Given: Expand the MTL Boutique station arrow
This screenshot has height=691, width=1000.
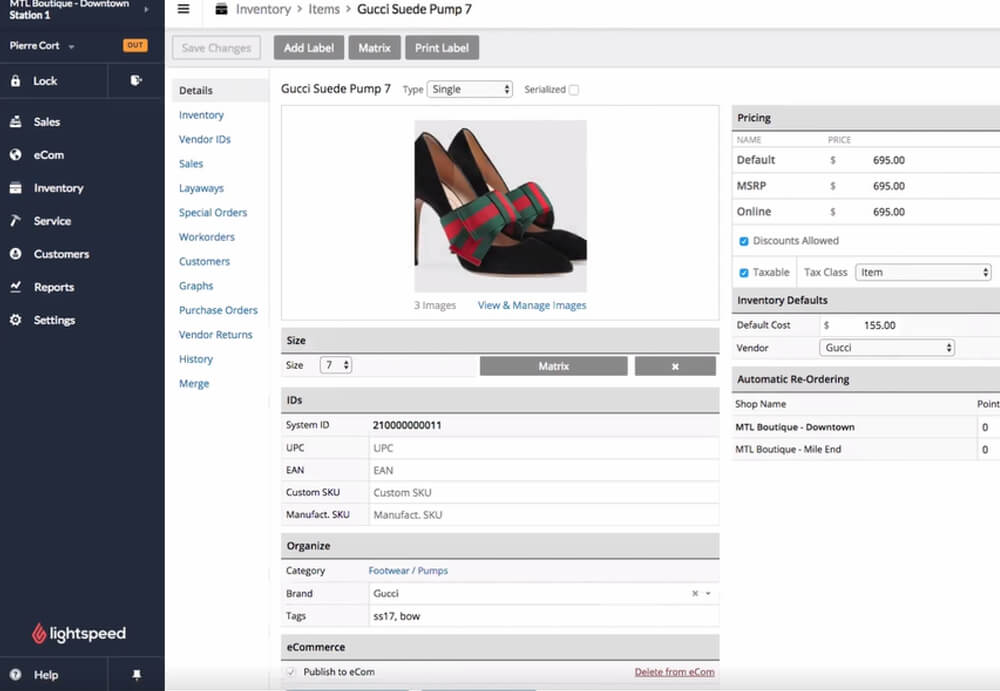Looking at the screenshot, I should (x=146, y=9).
